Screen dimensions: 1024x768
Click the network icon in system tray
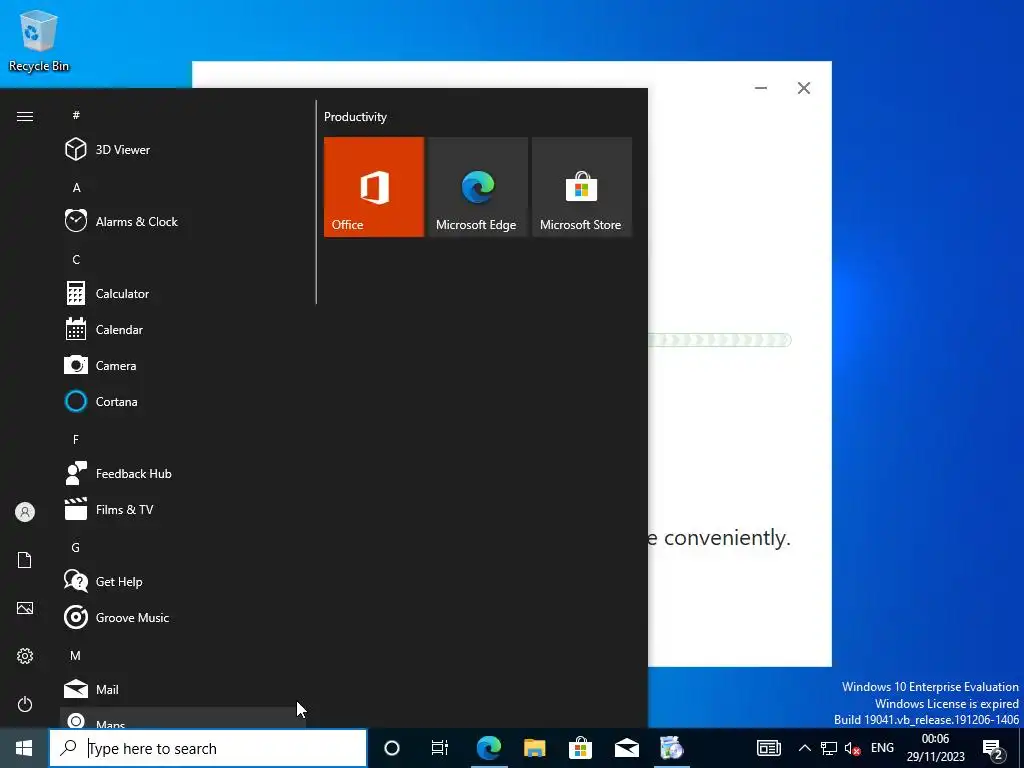(x=829, y=748)
